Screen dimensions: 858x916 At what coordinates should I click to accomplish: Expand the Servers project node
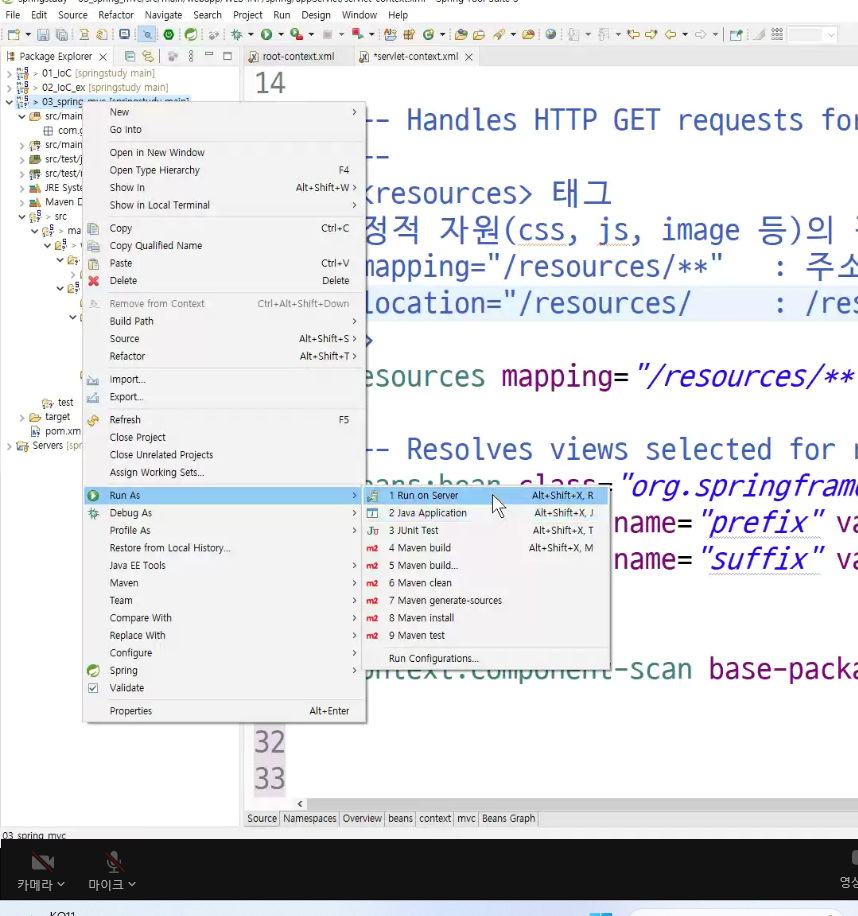point(9,446)
